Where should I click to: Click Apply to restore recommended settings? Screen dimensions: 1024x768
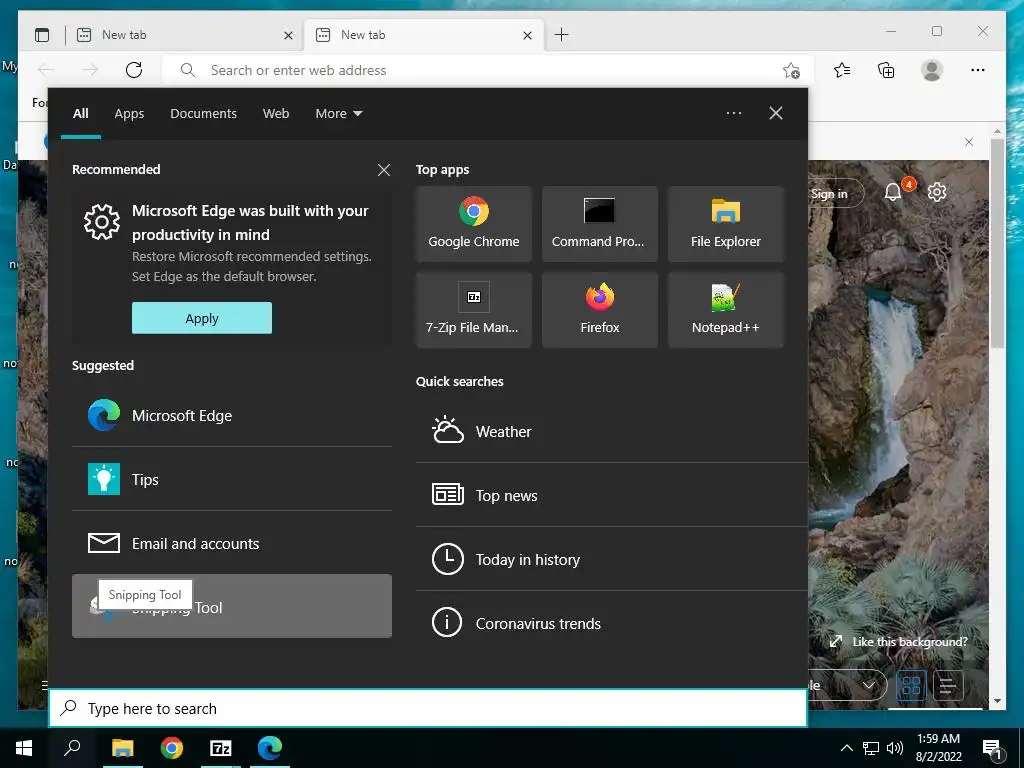[x=202, y=318]
